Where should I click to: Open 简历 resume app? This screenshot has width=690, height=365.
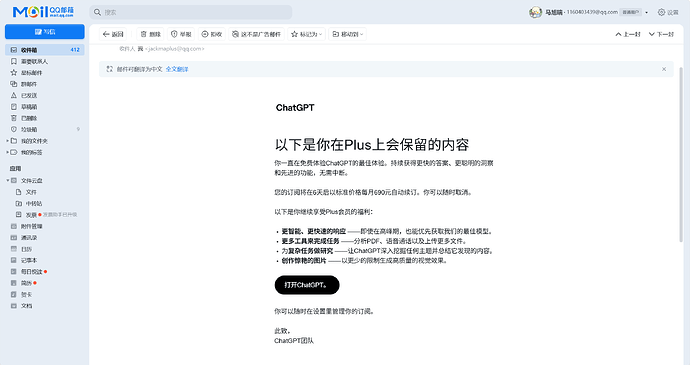pos(26,283)
